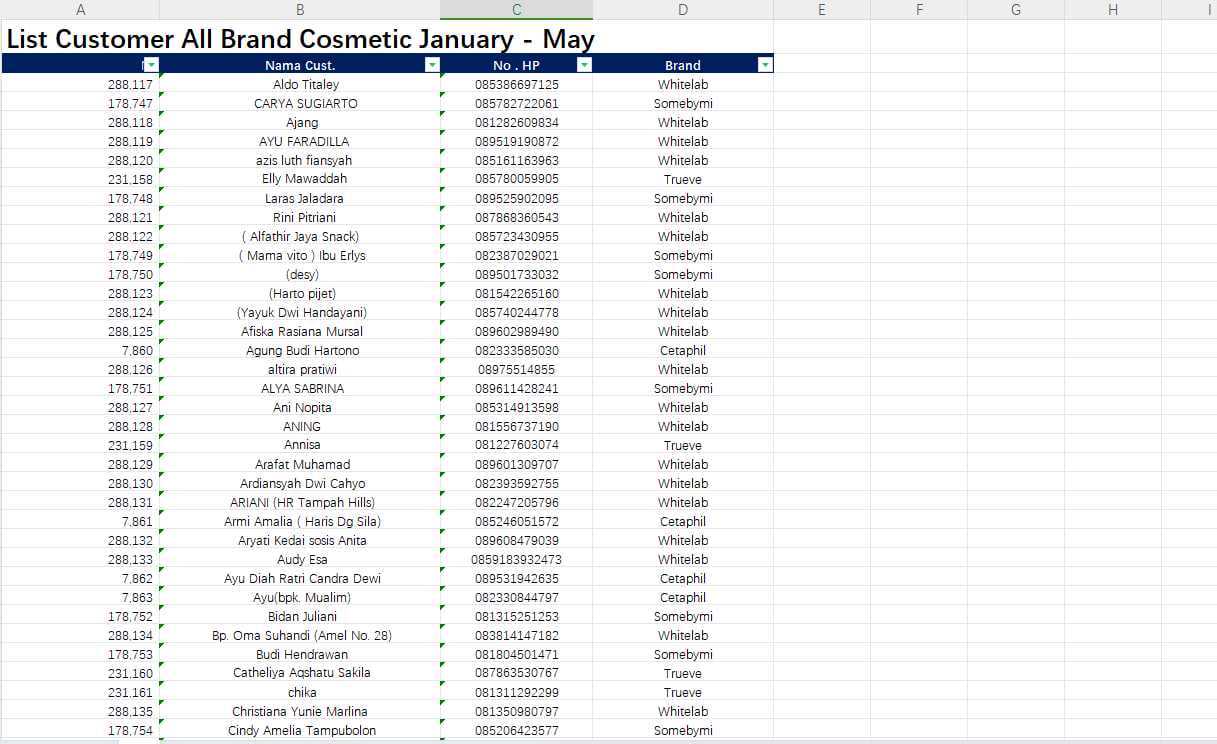Viewport: 1217px width, 744px height.
Task: Select the ANING name cell
Action: pyautogui.click(x=300, y=427)
